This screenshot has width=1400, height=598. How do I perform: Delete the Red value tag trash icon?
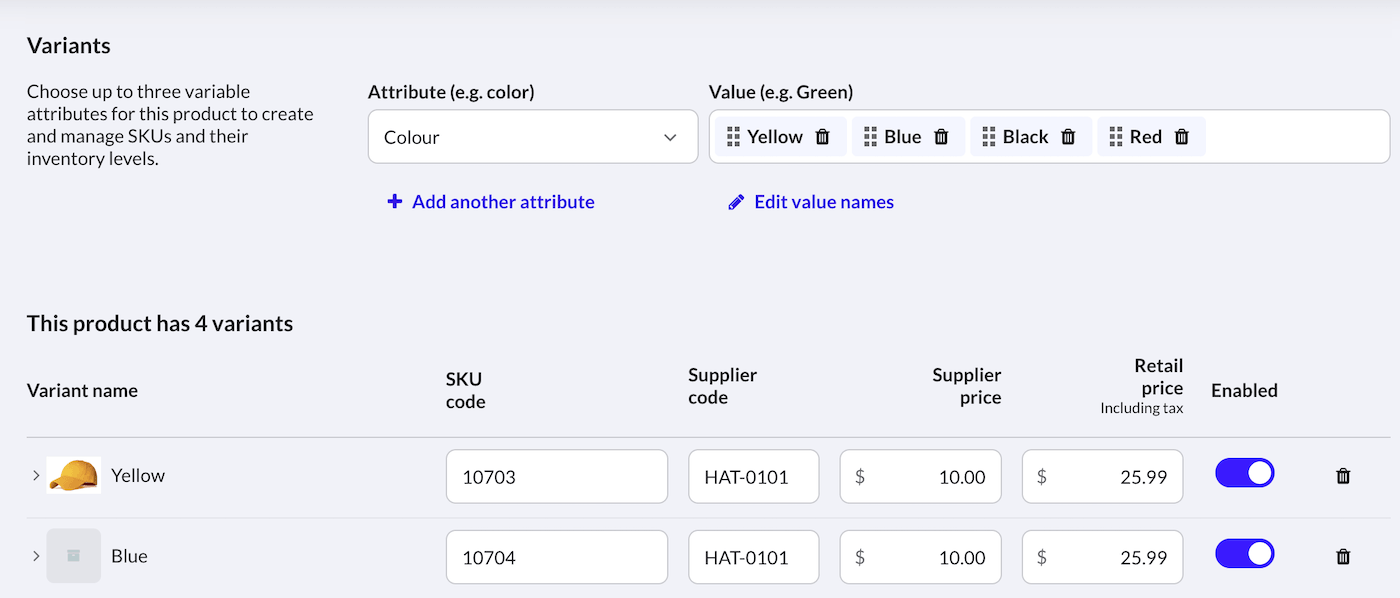pos(1182,137)
